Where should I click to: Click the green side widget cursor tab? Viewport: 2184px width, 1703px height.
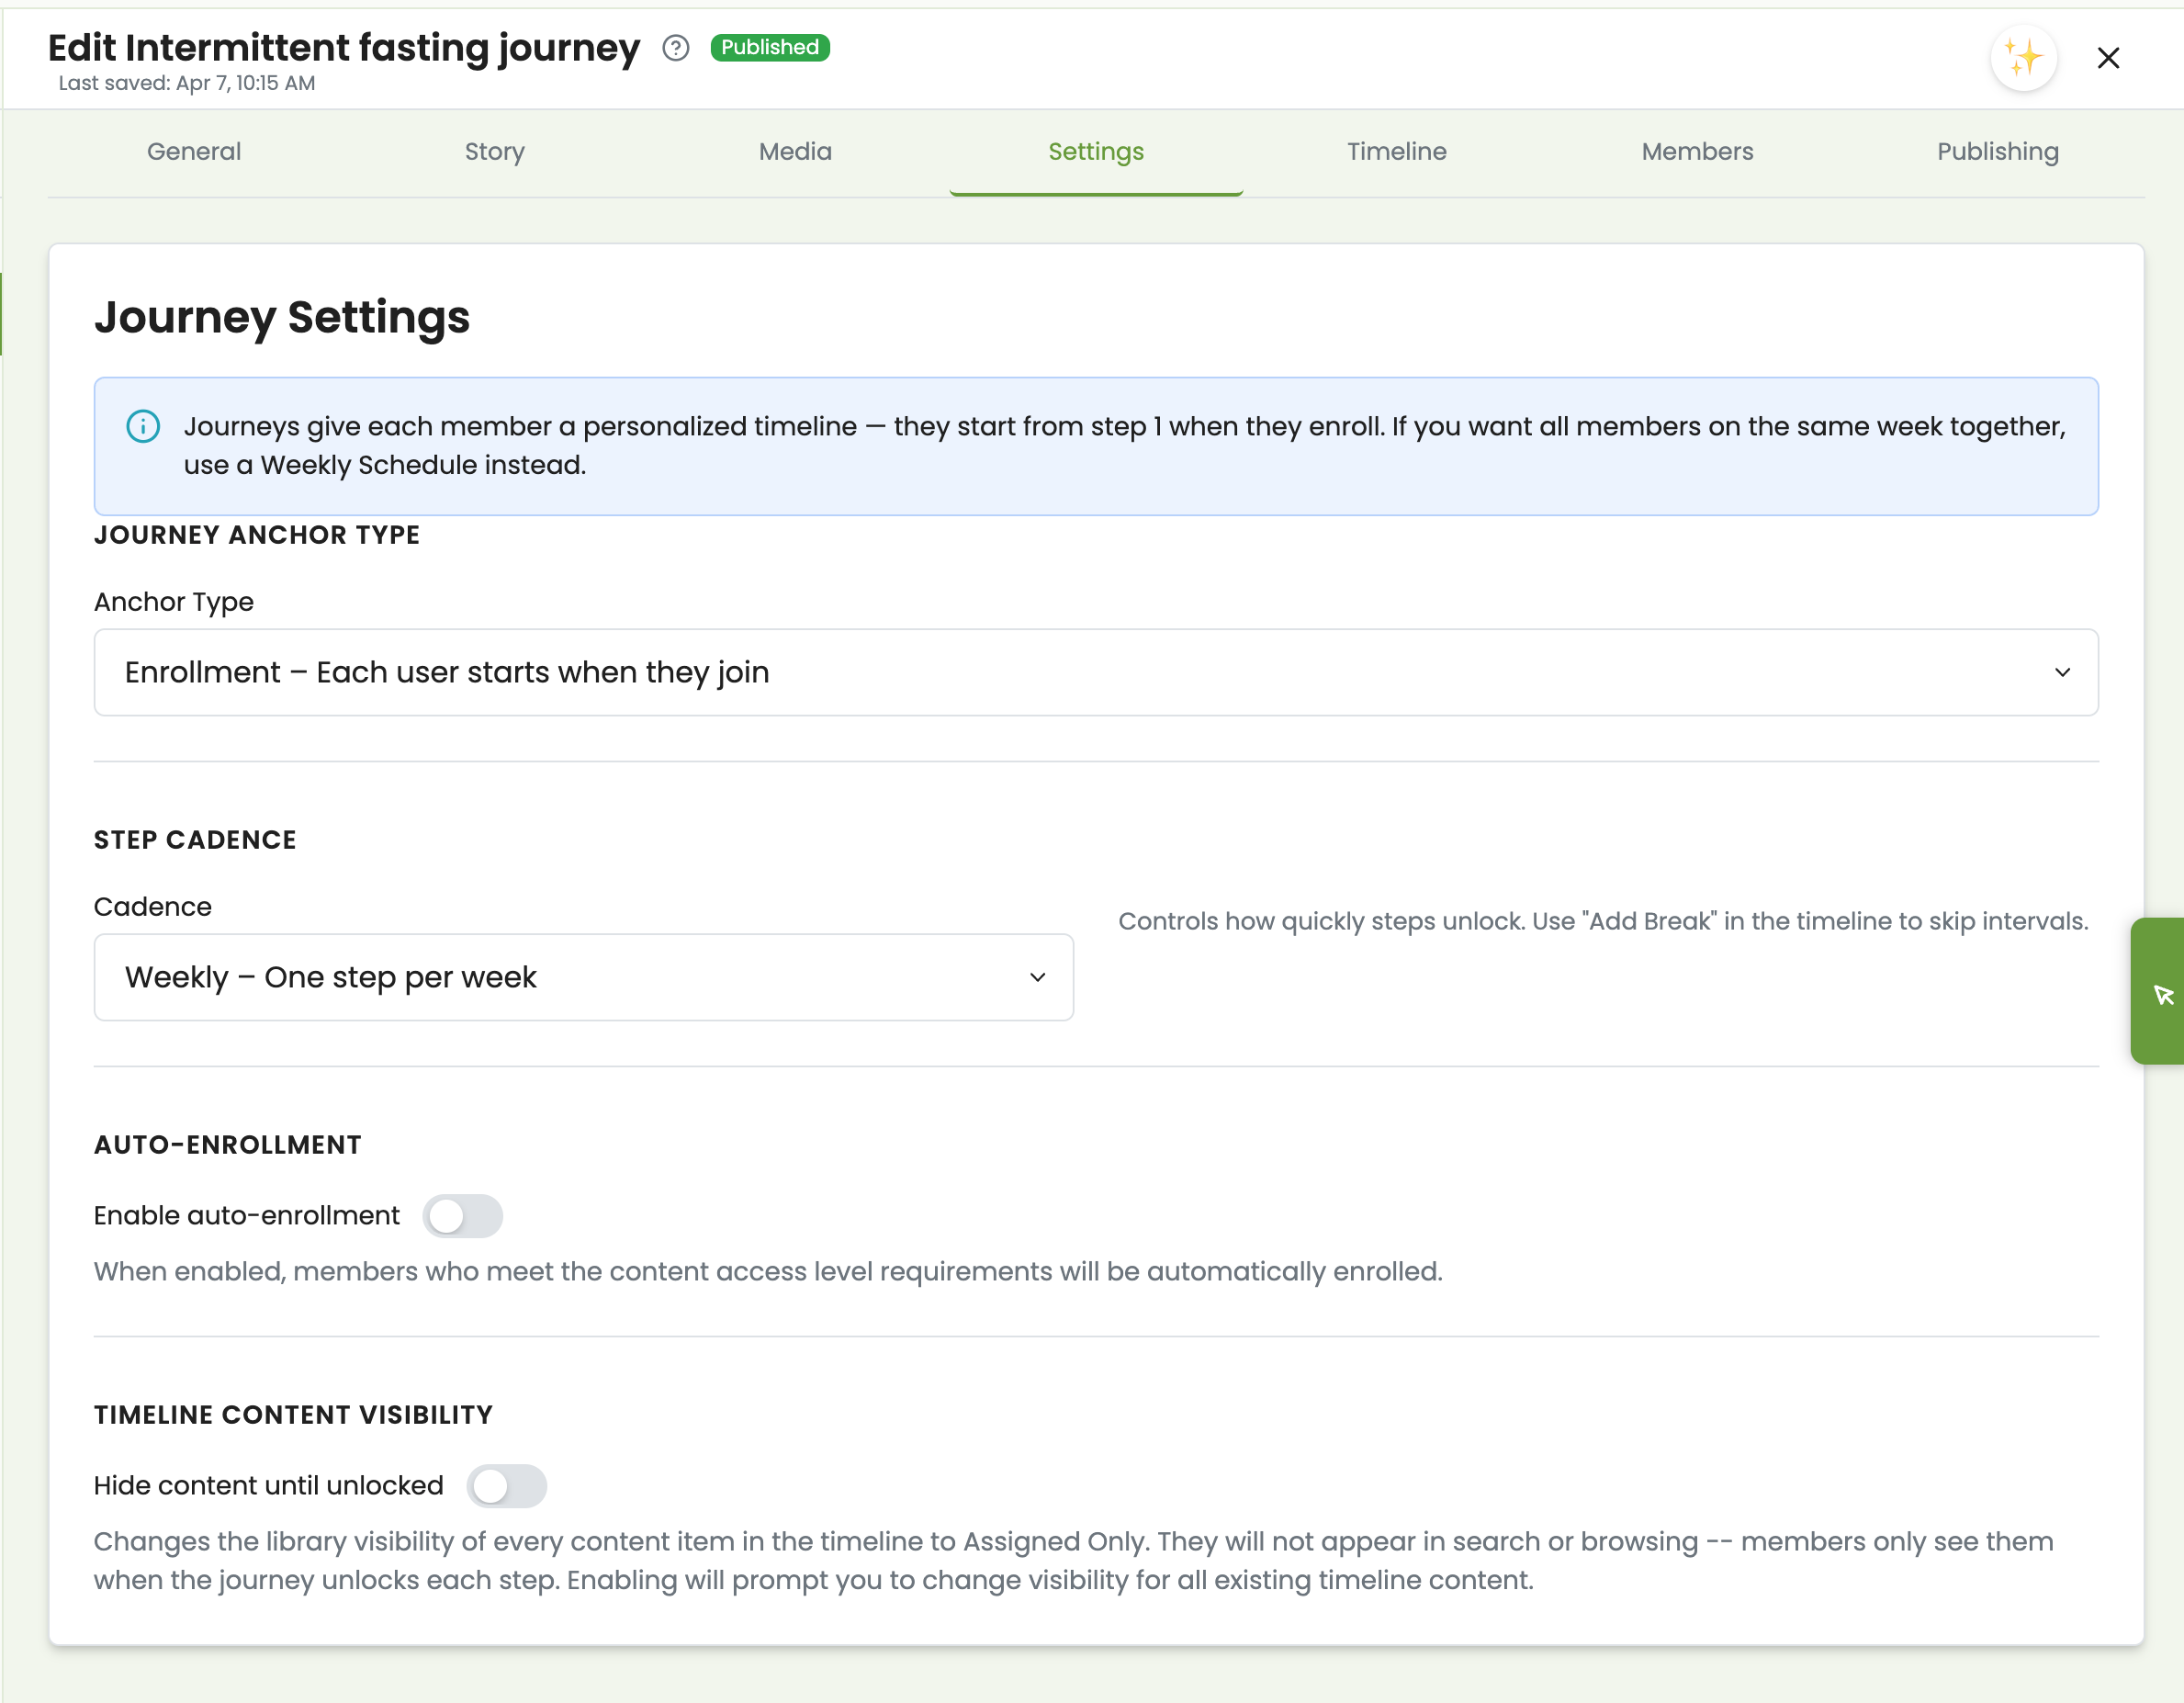coord(2160,991)
